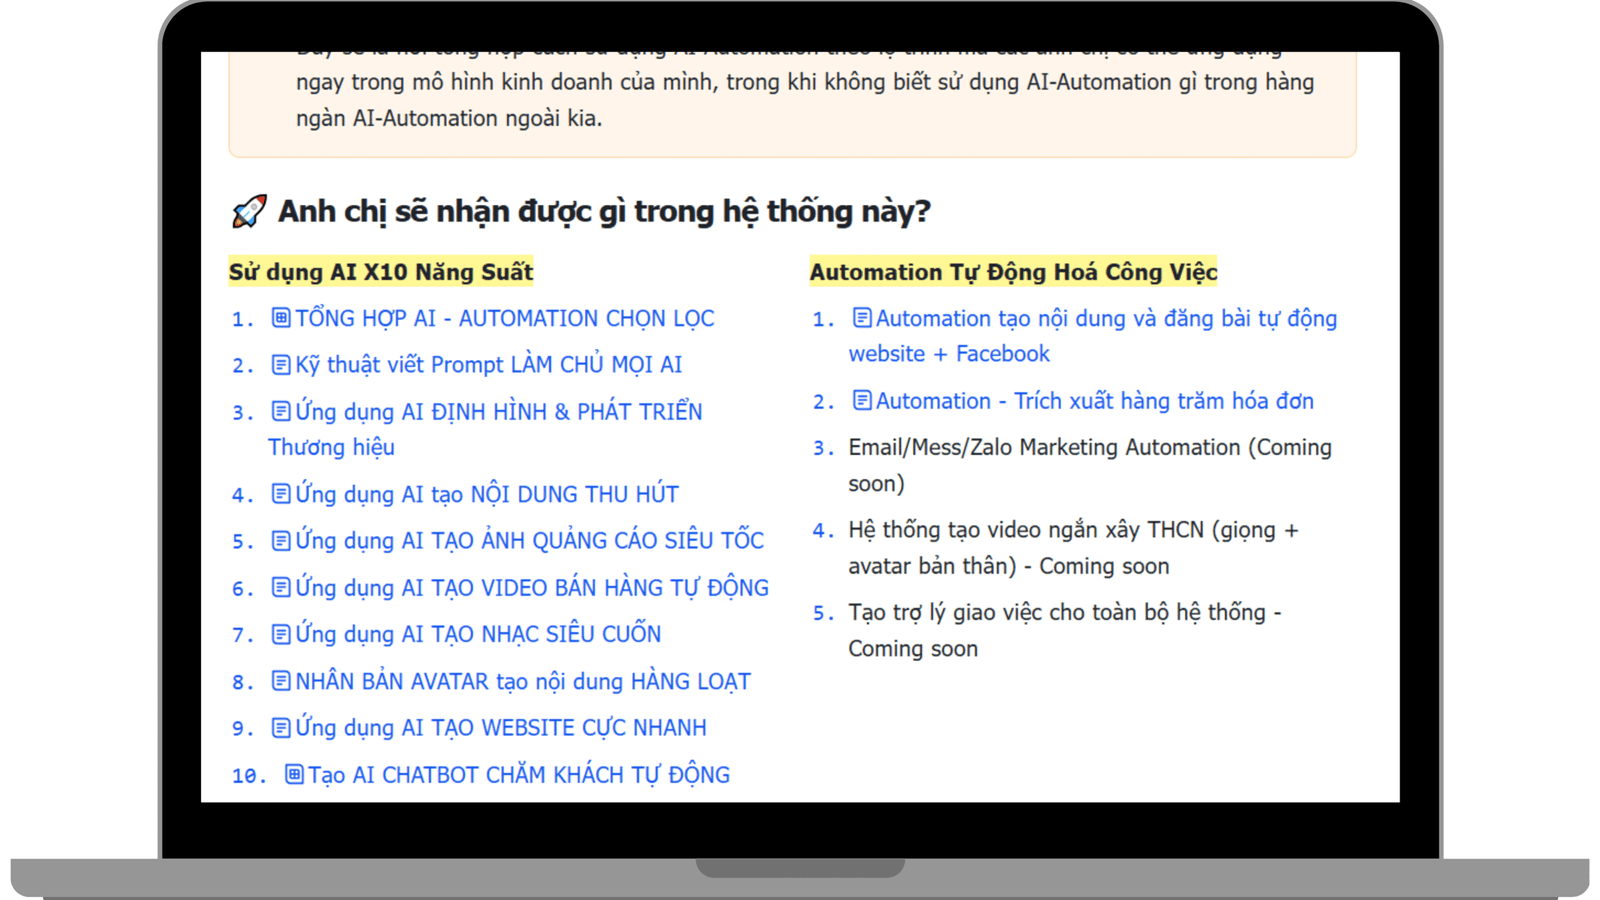1600x900 pixels.
Task: Open NHÂN BẢN AVATAR tạo nội dung link
Action: point(522,682)
